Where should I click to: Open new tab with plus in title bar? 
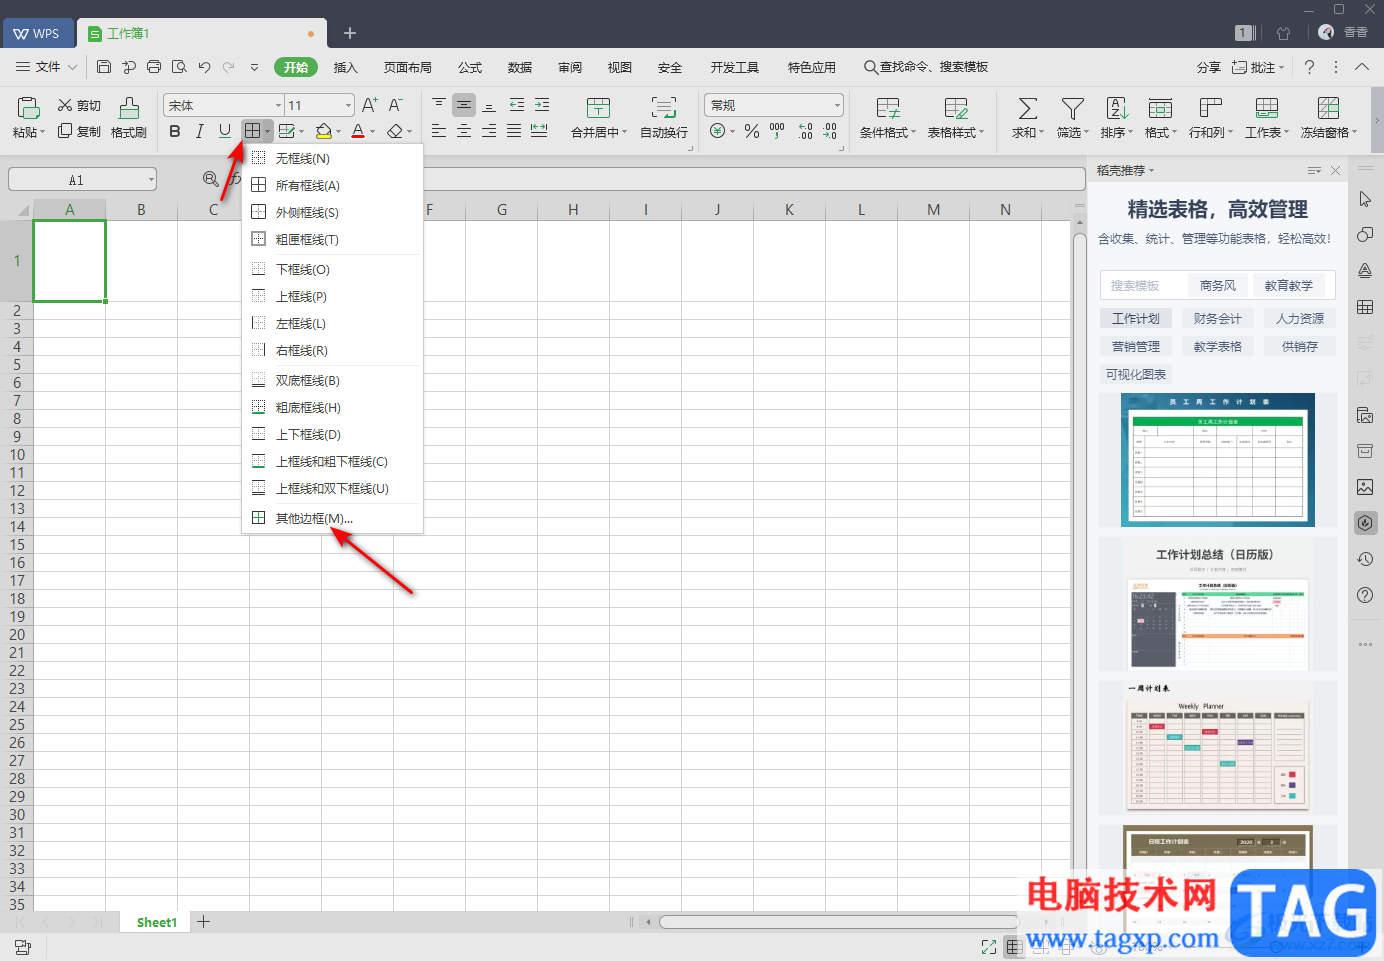click(x=349, y=33)
